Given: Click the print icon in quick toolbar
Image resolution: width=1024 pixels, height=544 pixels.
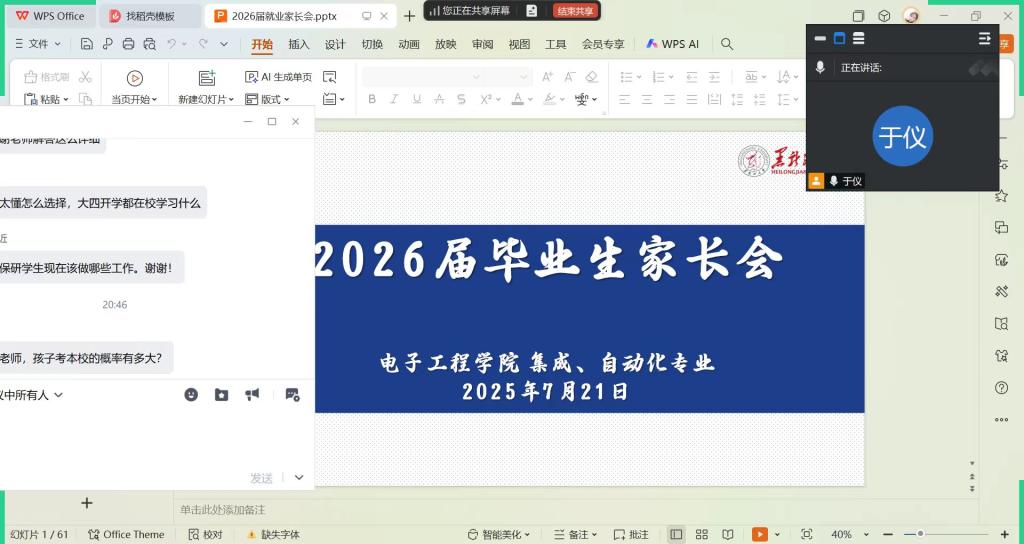Looking at the screenshot, I should click(128, 44).
